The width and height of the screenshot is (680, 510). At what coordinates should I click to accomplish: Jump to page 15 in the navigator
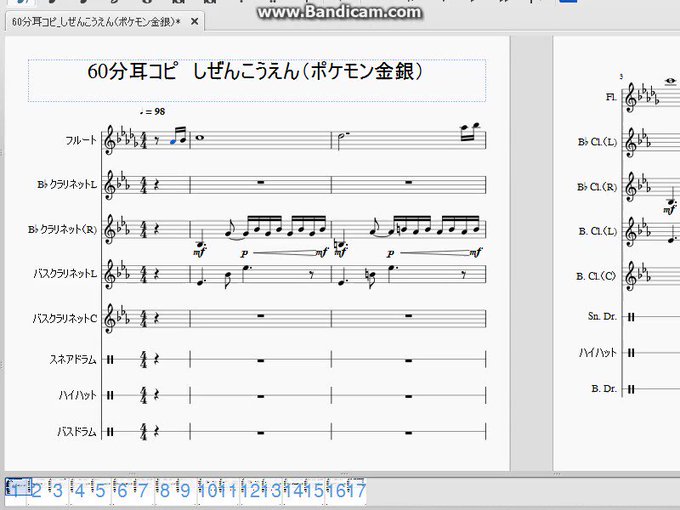click(x=314, y=490)
